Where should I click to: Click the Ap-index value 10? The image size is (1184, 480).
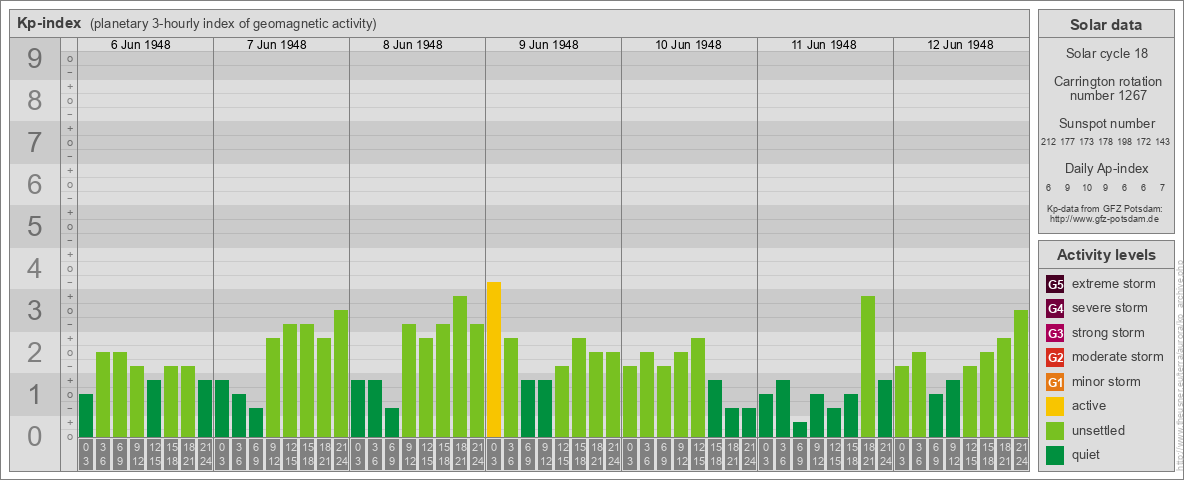coord(1087,188)
